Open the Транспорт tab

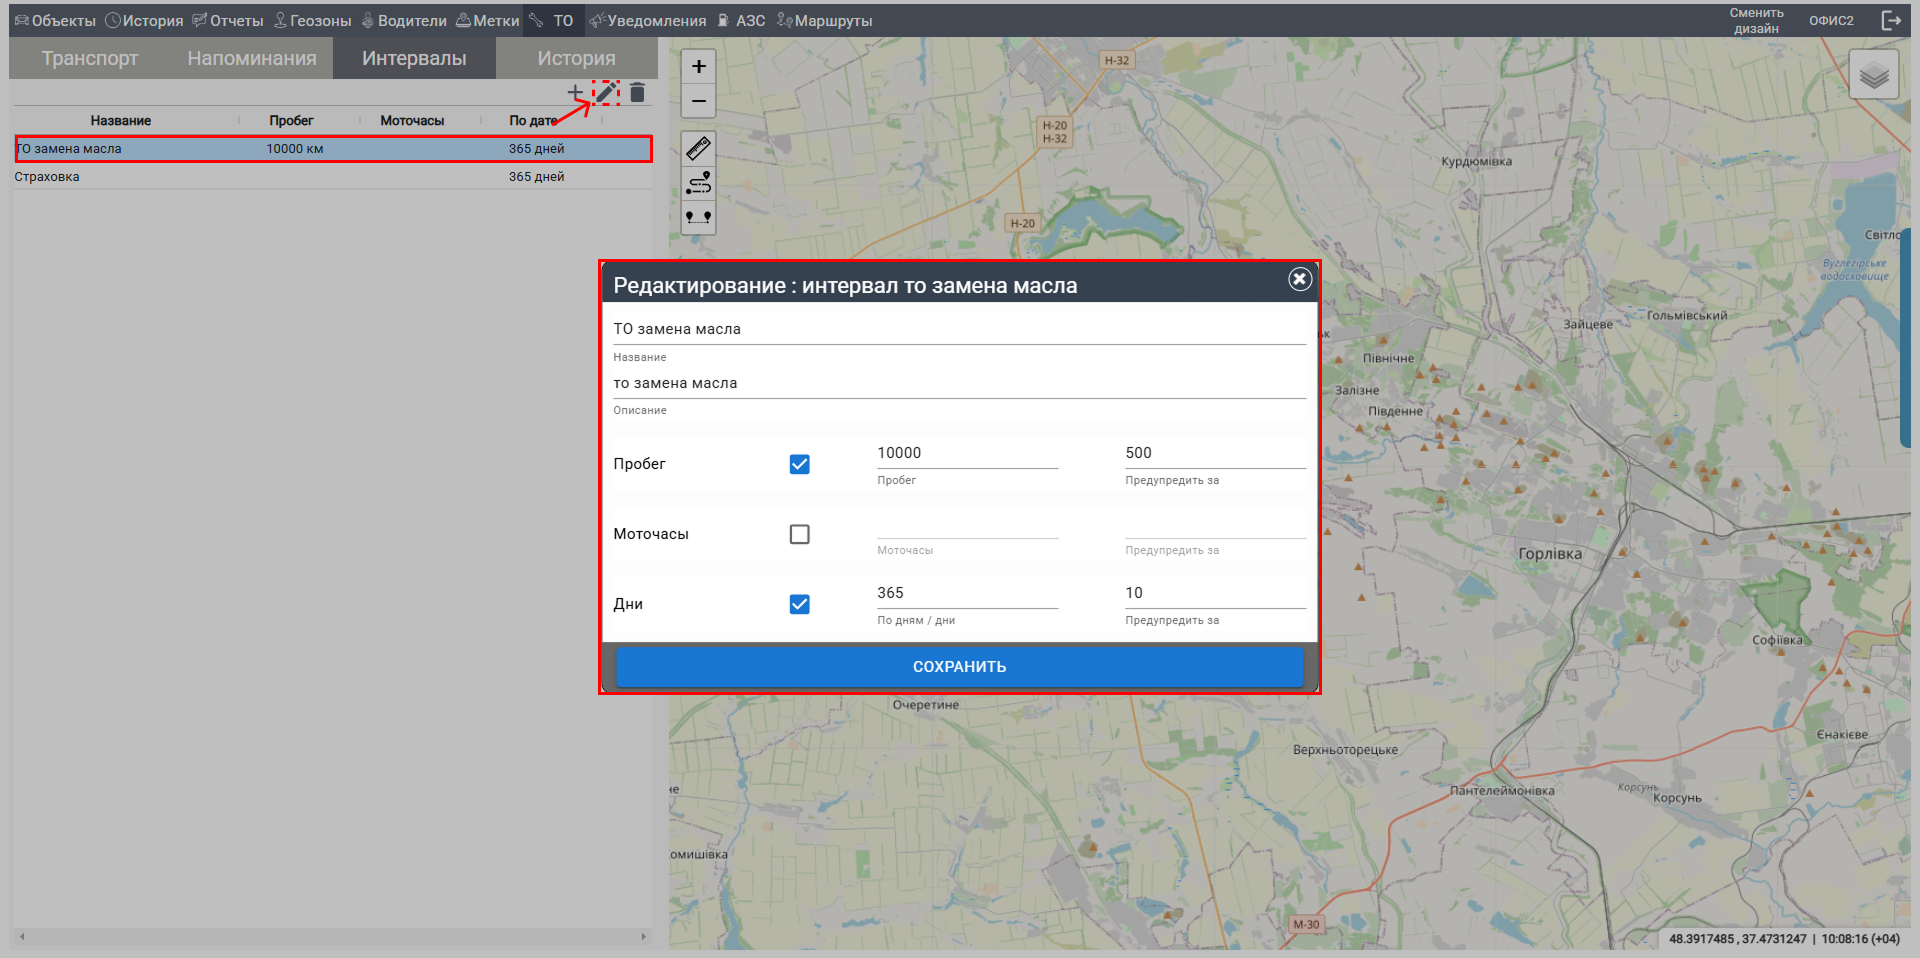[90, 58]
